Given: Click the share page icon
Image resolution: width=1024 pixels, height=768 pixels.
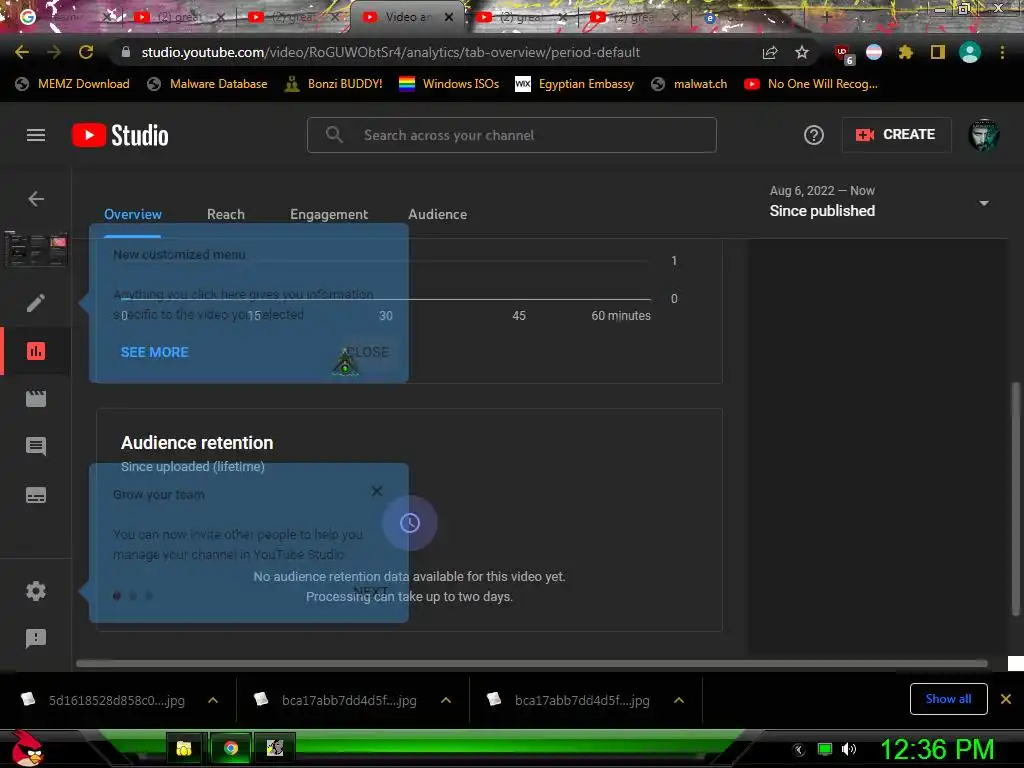Looking at the screenshot, I should 770,52.
